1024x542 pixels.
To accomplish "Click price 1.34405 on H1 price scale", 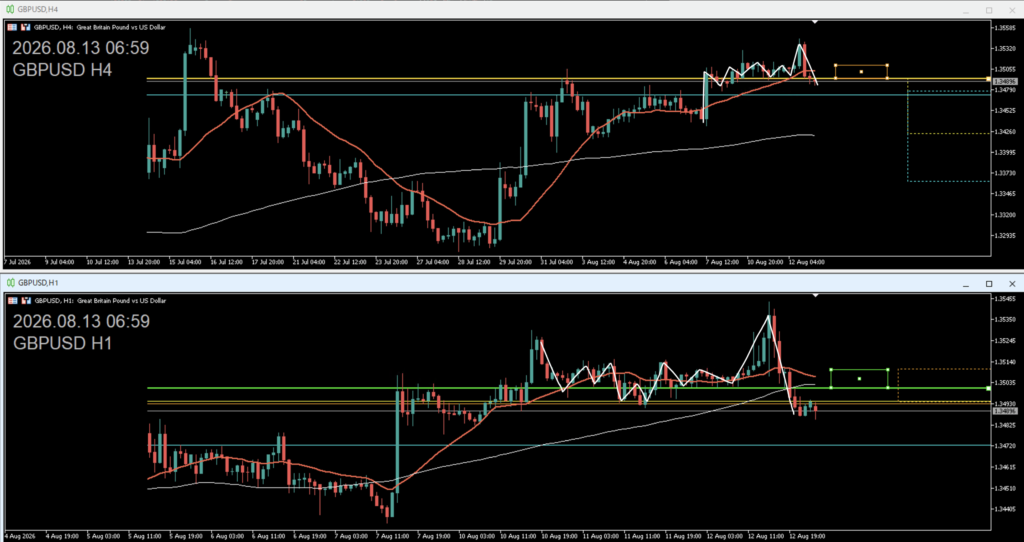I will [1006, 509].
